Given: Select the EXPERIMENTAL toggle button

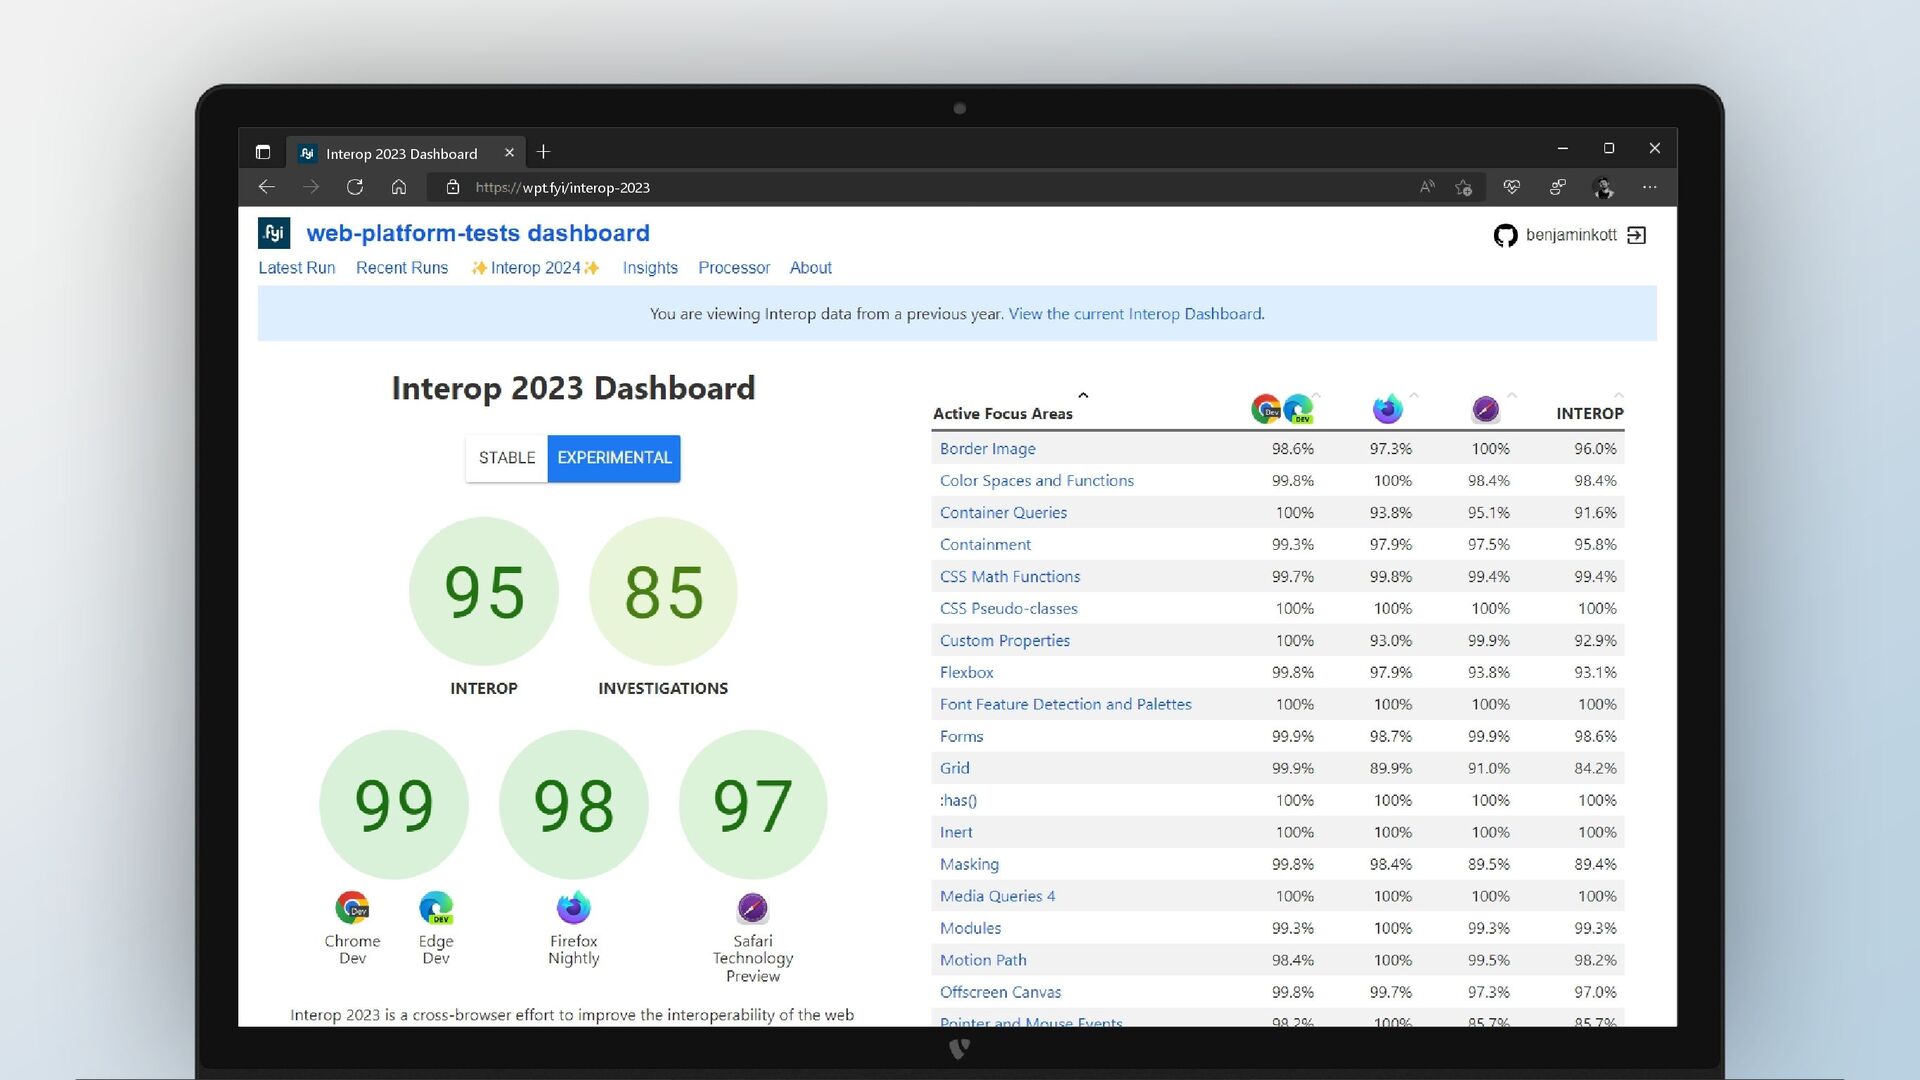Looking at the screenshot, I should click(x=614, y=458).
